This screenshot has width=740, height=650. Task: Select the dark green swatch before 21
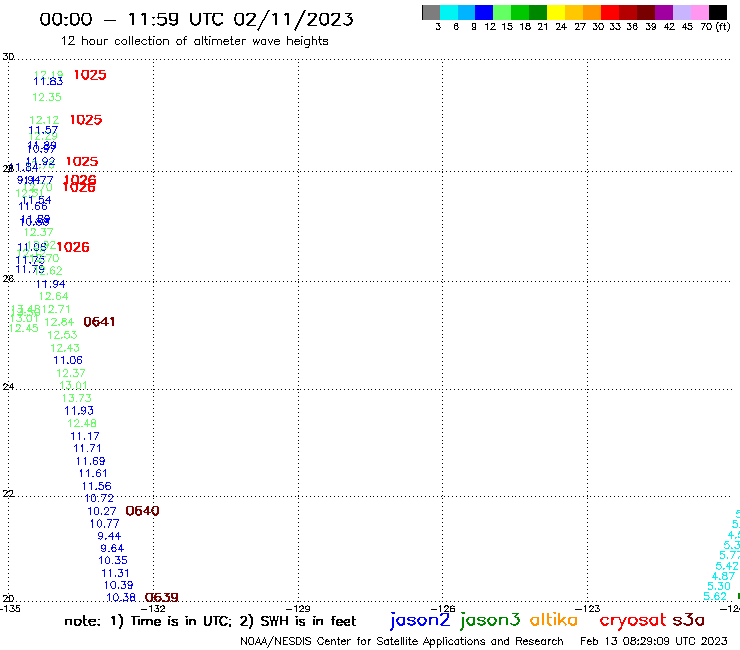tap(538, 12)
